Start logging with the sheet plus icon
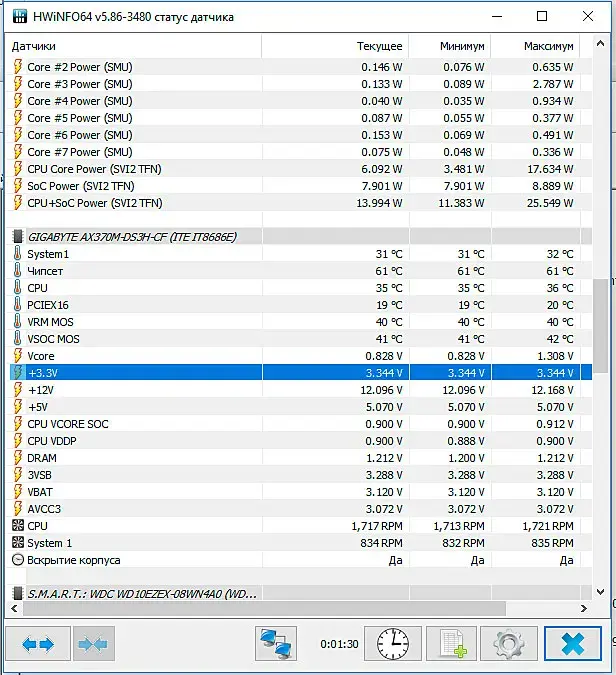Image resolution: width=616 pixels, height=675 pixels. pyautogui.click(x=452, y=644)
